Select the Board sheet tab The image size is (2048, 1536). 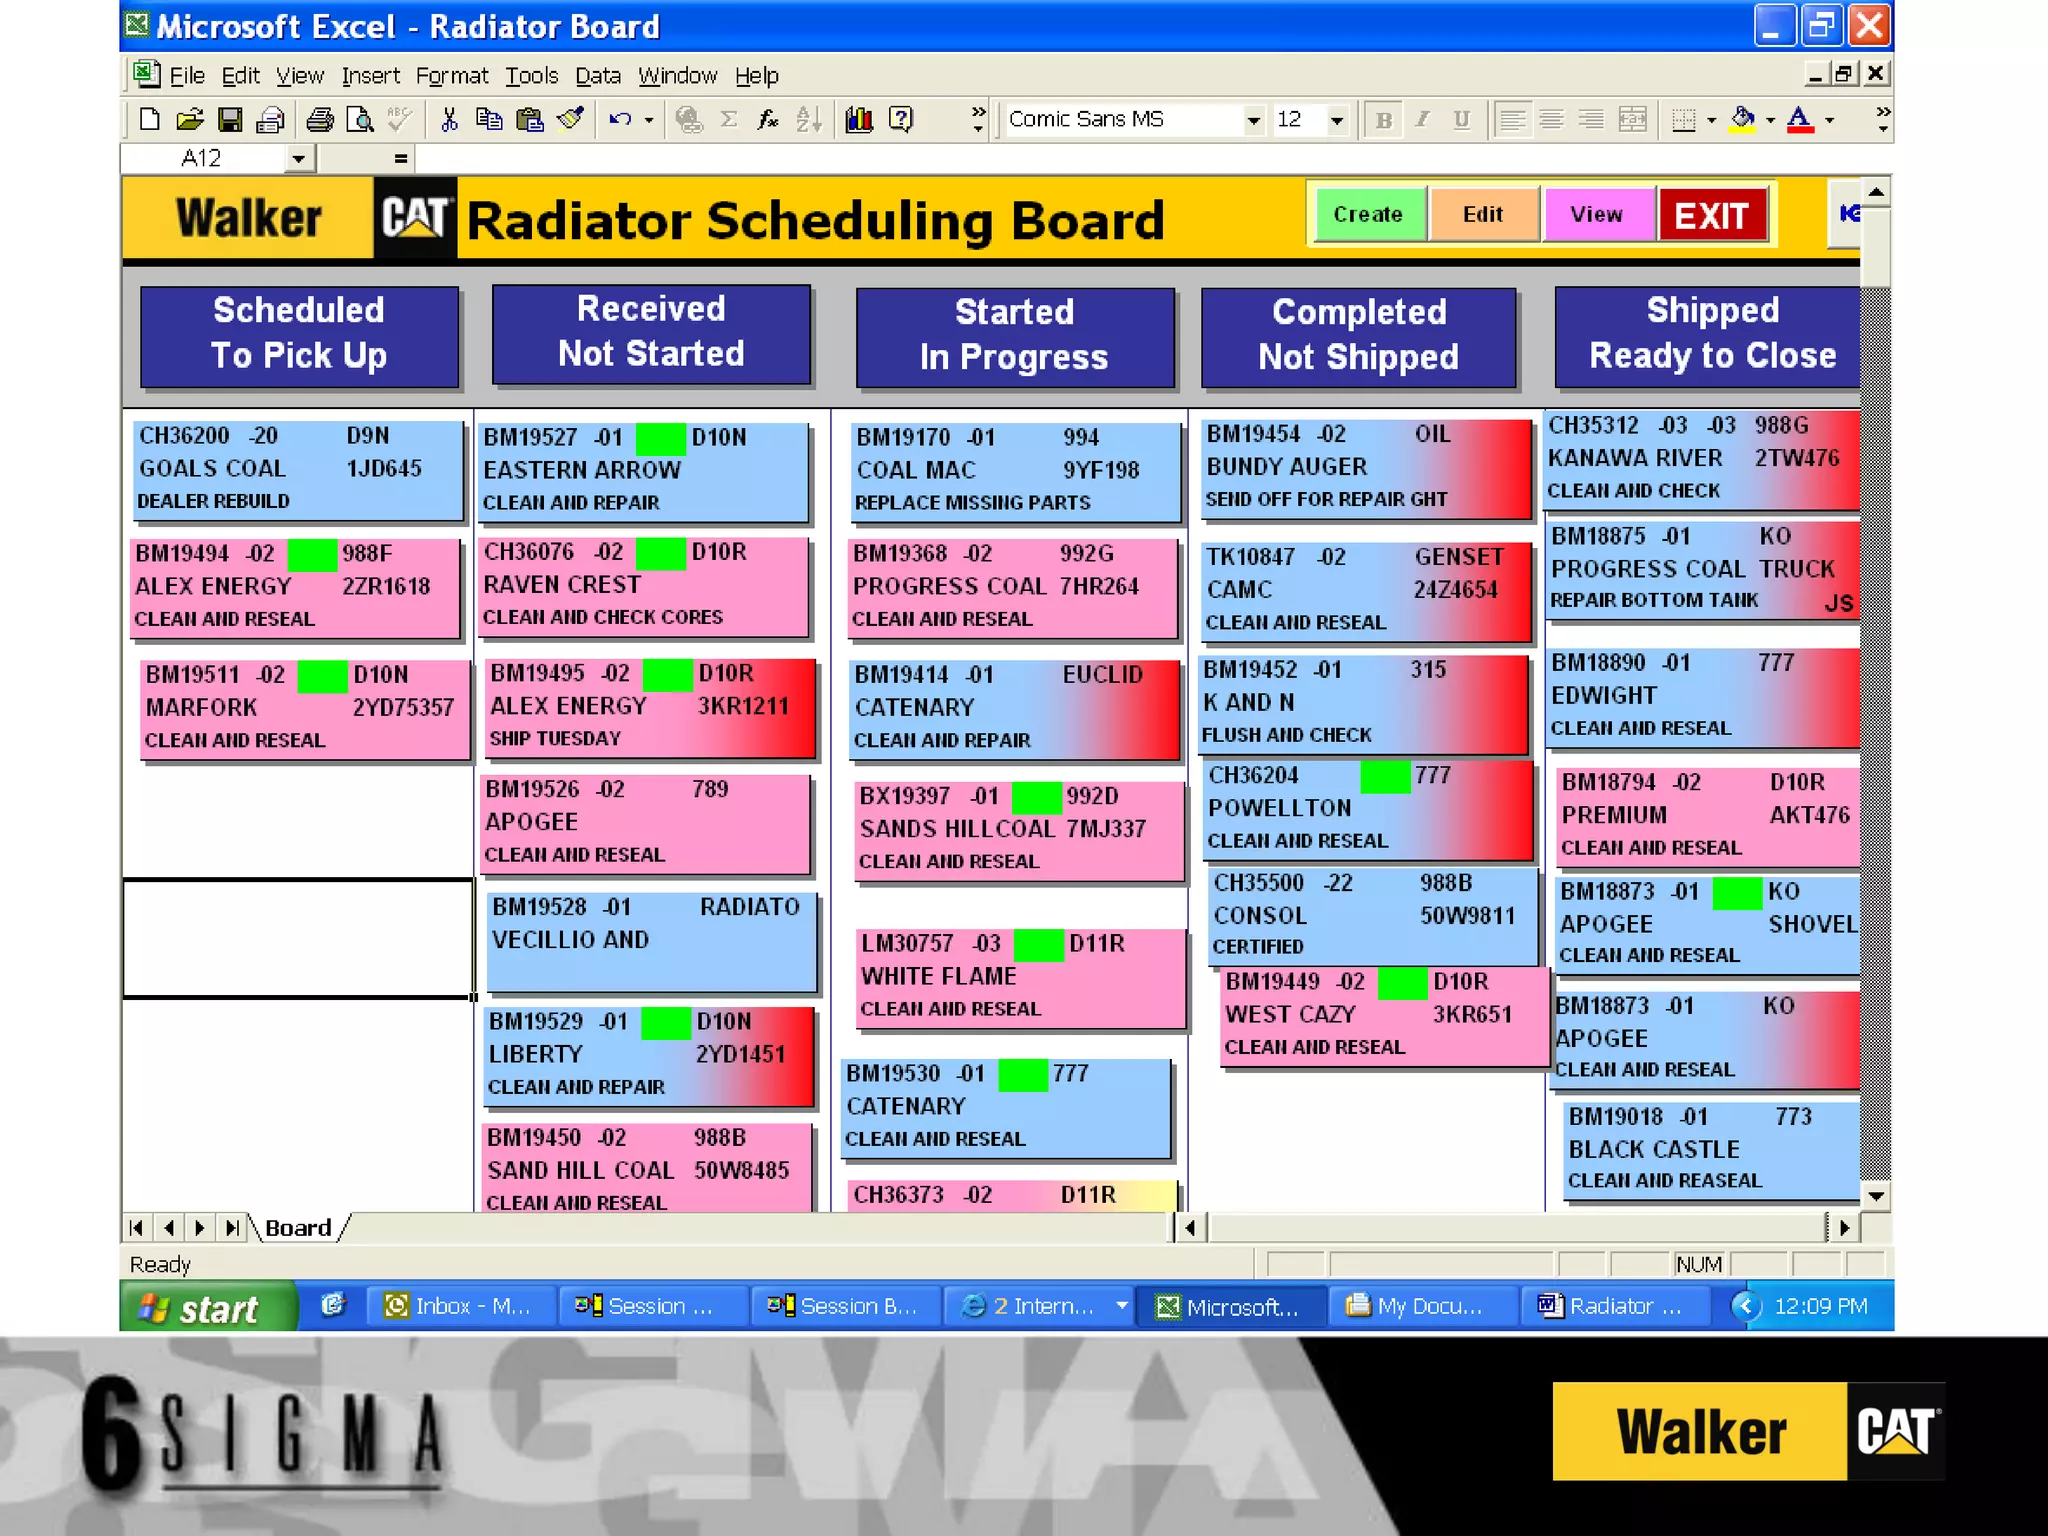[x=298, y=1228]
